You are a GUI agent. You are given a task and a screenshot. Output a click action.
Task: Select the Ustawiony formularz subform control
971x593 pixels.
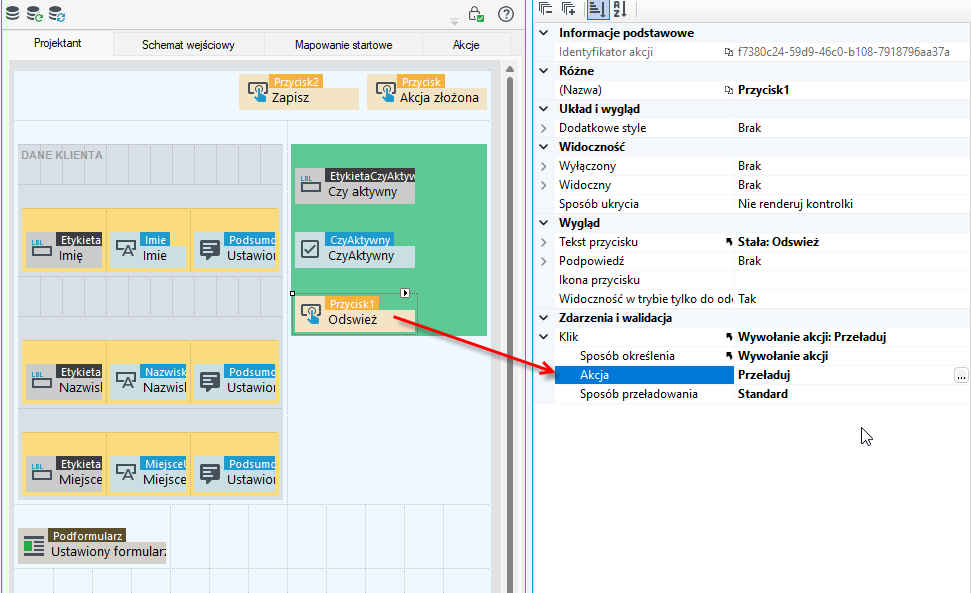tap(92, 546)
